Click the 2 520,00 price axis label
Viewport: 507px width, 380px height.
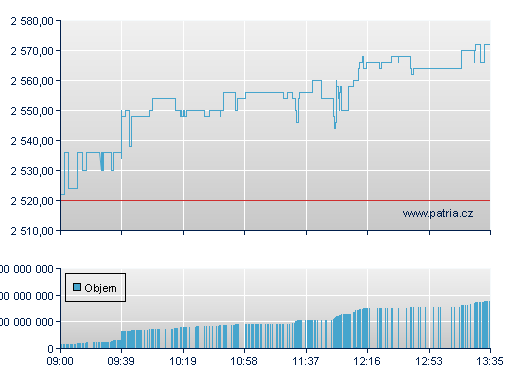point(32,201)
